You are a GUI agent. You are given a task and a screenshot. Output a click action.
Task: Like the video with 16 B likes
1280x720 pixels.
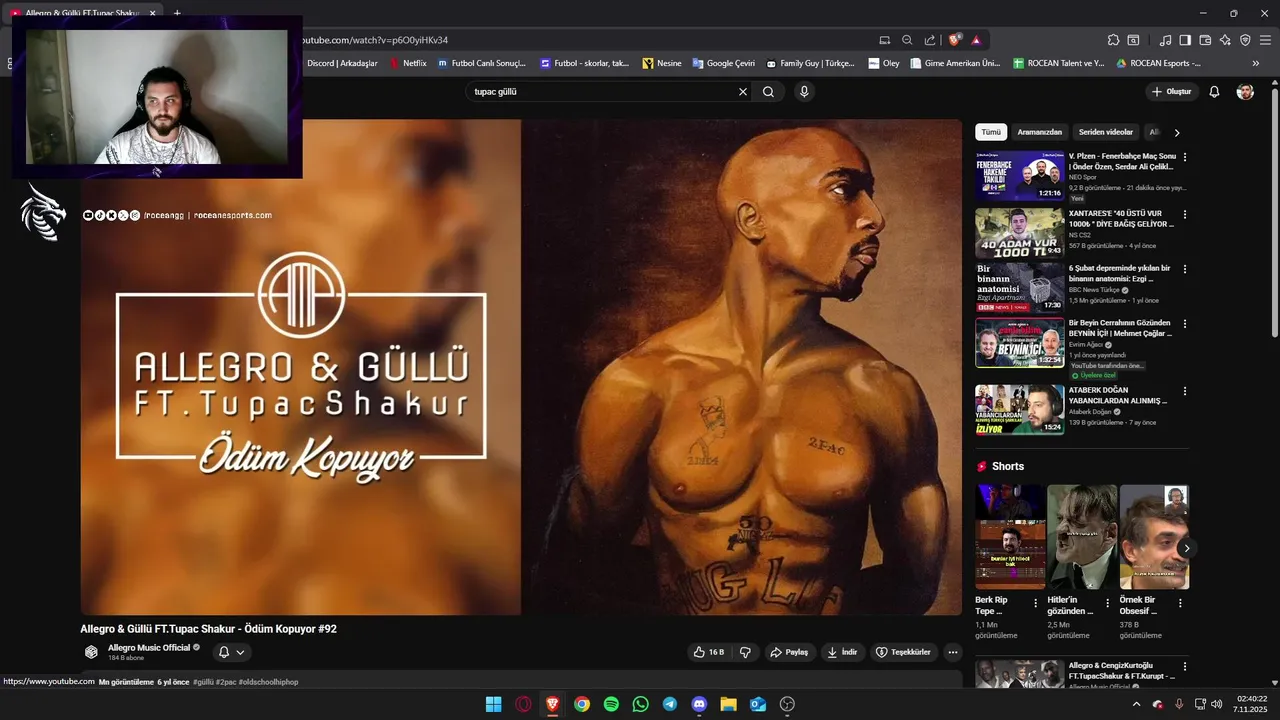pyautogui.click(x=709, y=652)
